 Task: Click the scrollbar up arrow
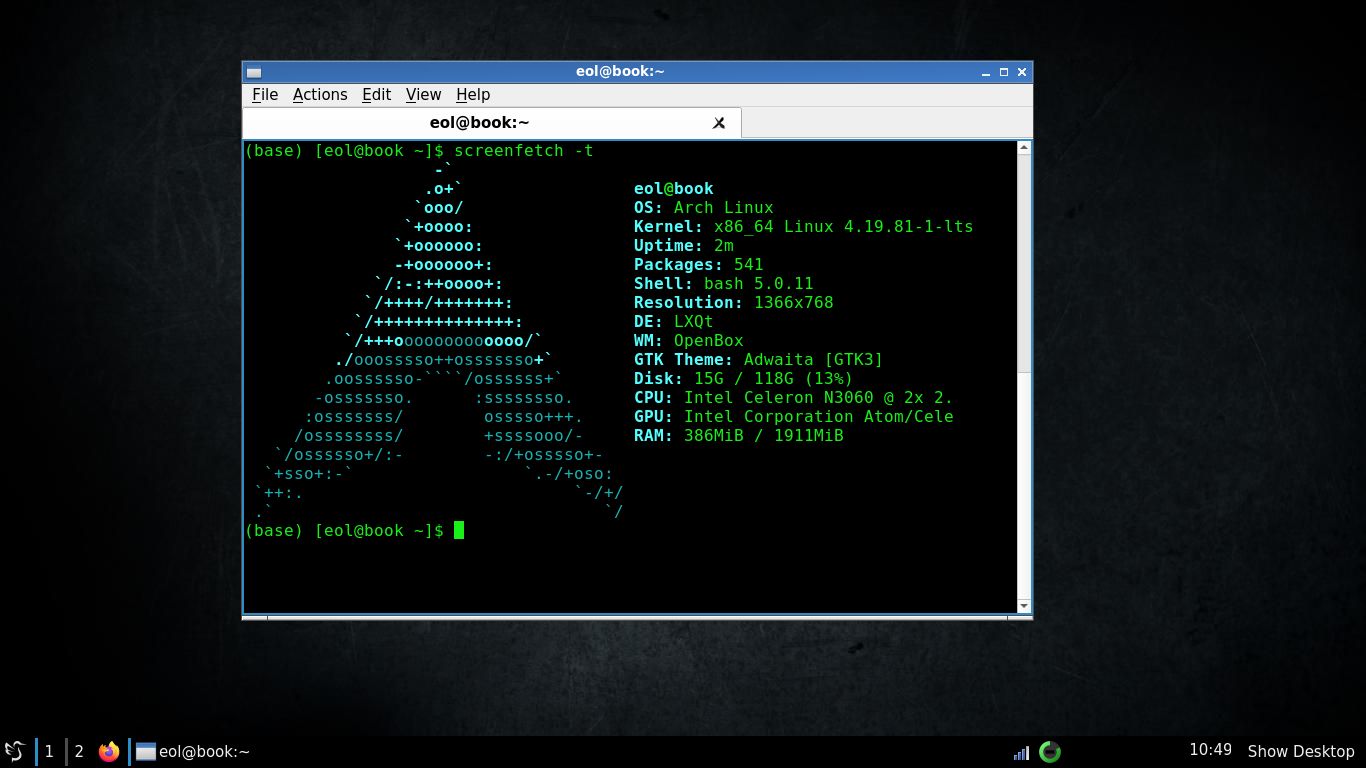coord(1023,147)
